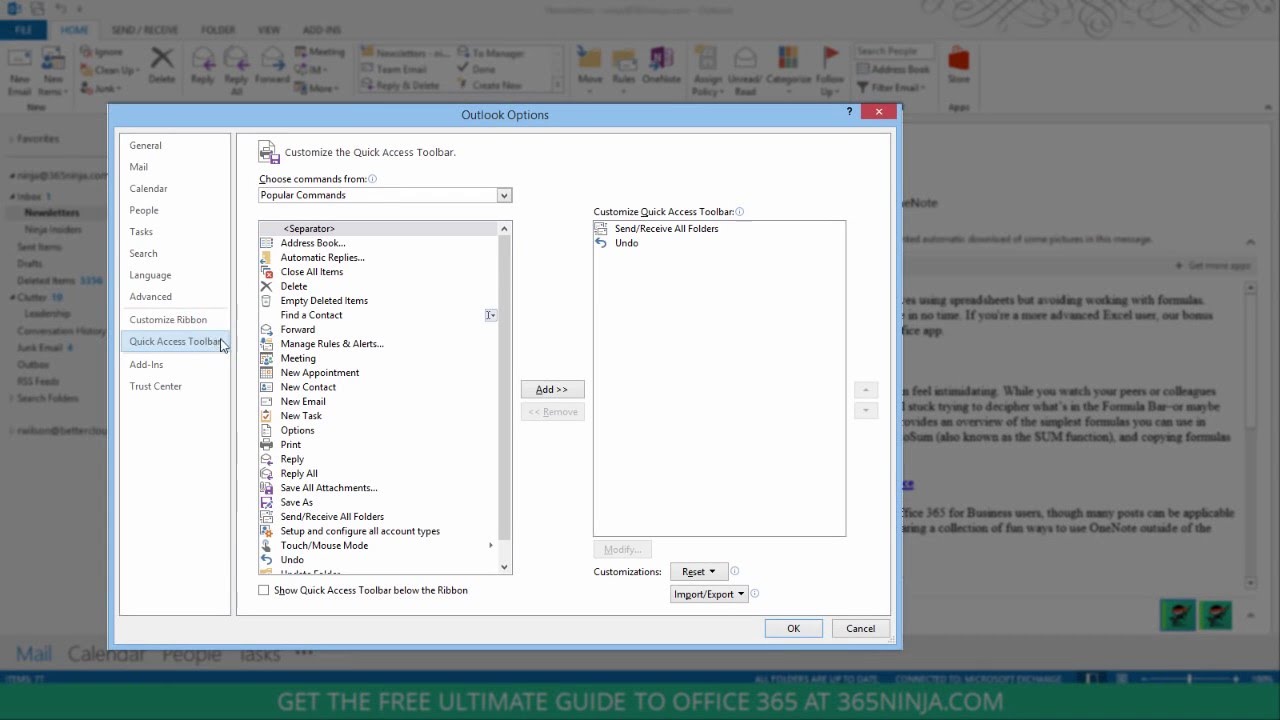Click the info icon next to Import/Export

click(754, 594)
